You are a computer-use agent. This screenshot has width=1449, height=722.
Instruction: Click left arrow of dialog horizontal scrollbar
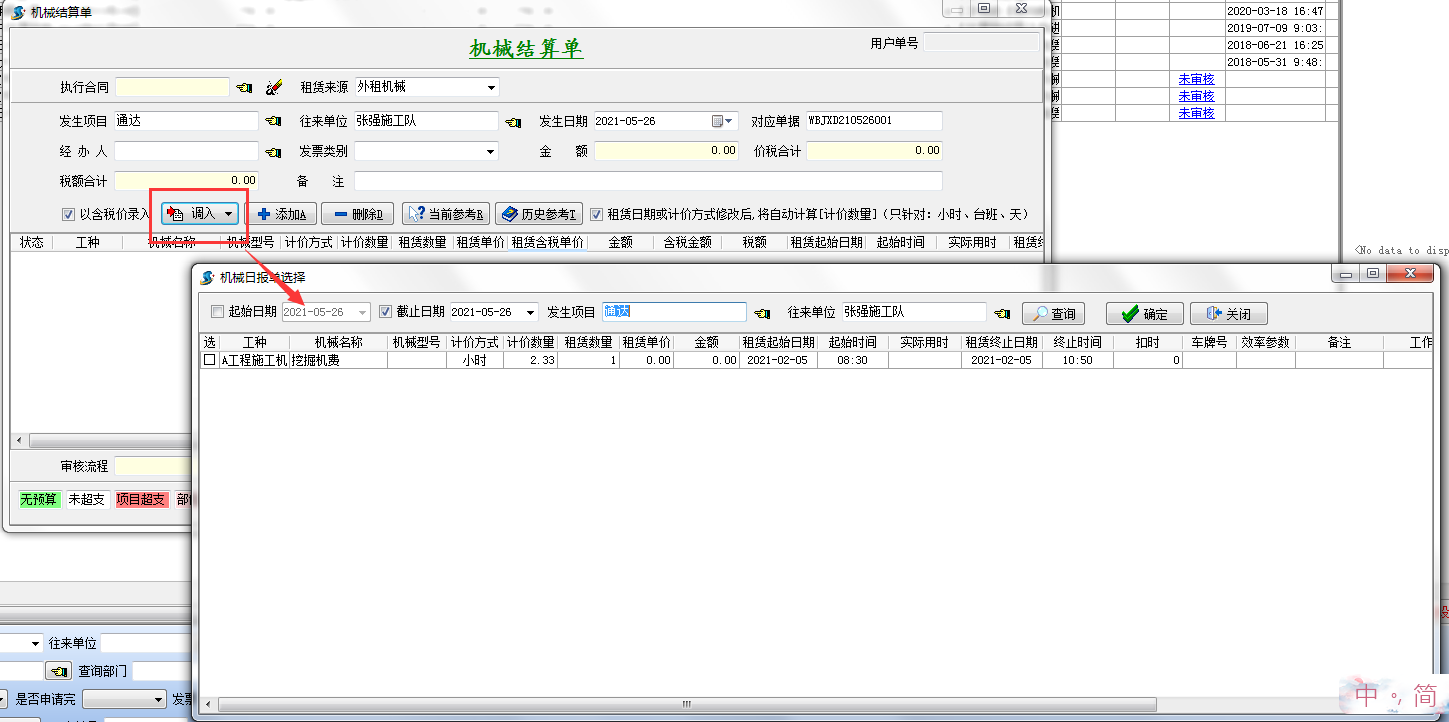pyautogui.click(x=207, y=705)
